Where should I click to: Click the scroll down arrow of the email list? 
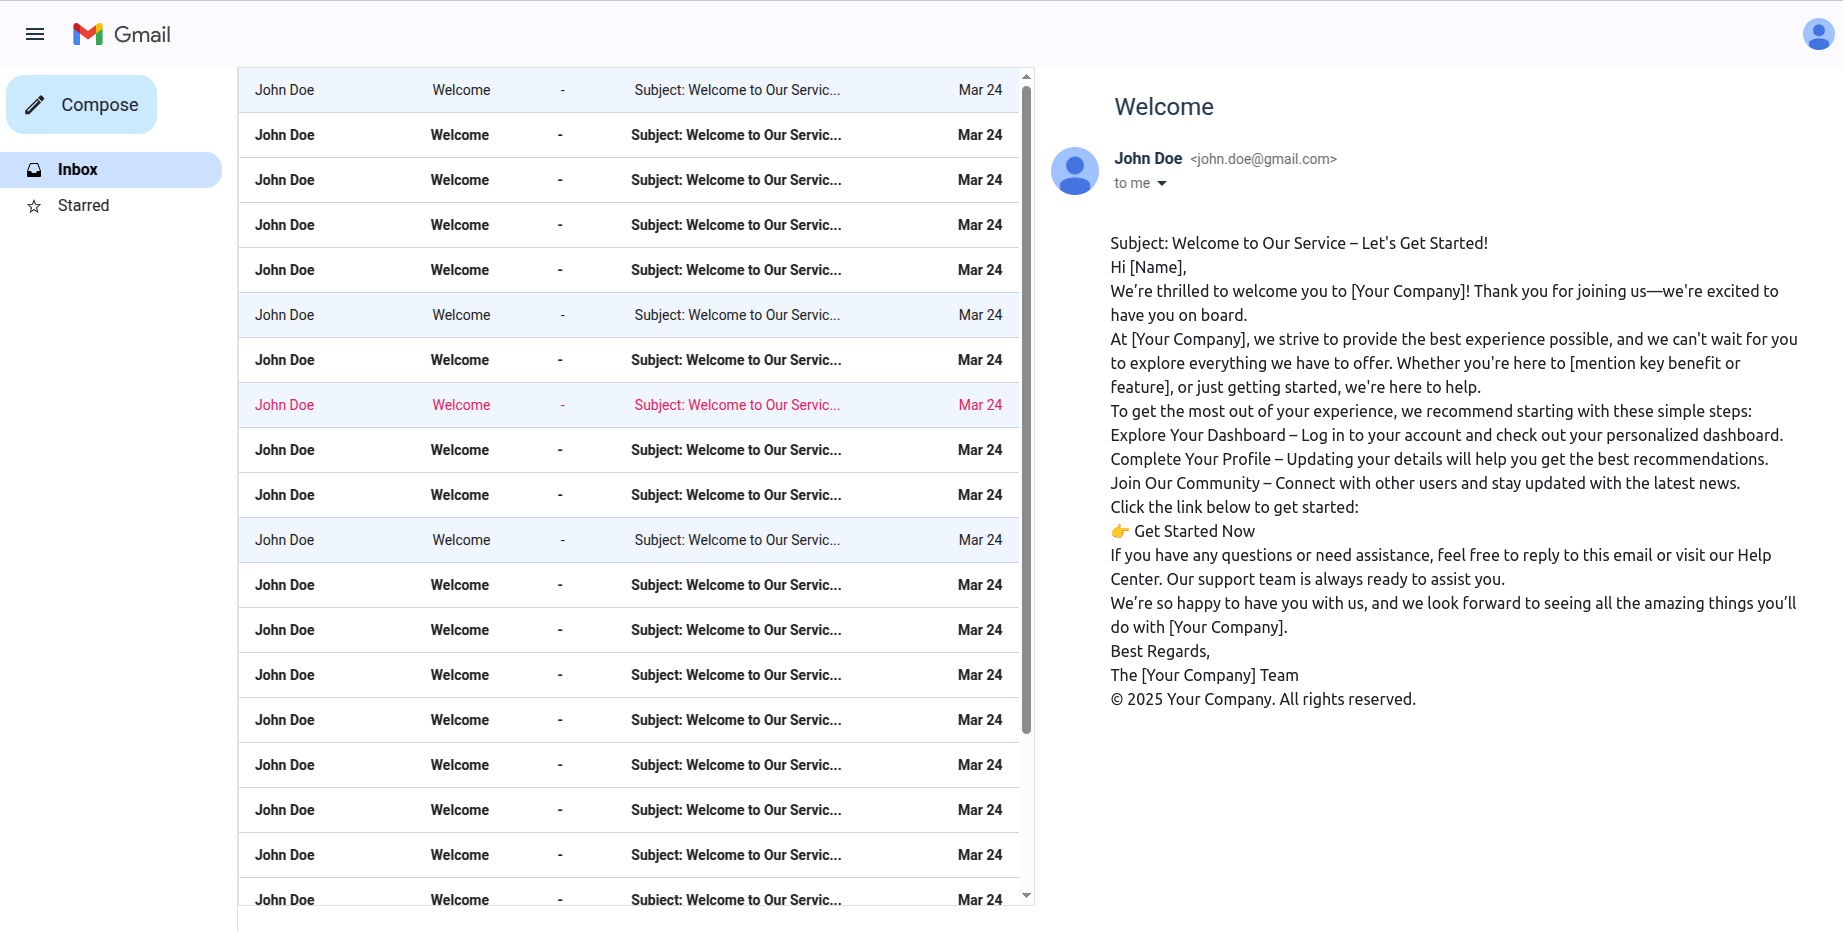pyautogui.click(x=1026, y=896)
